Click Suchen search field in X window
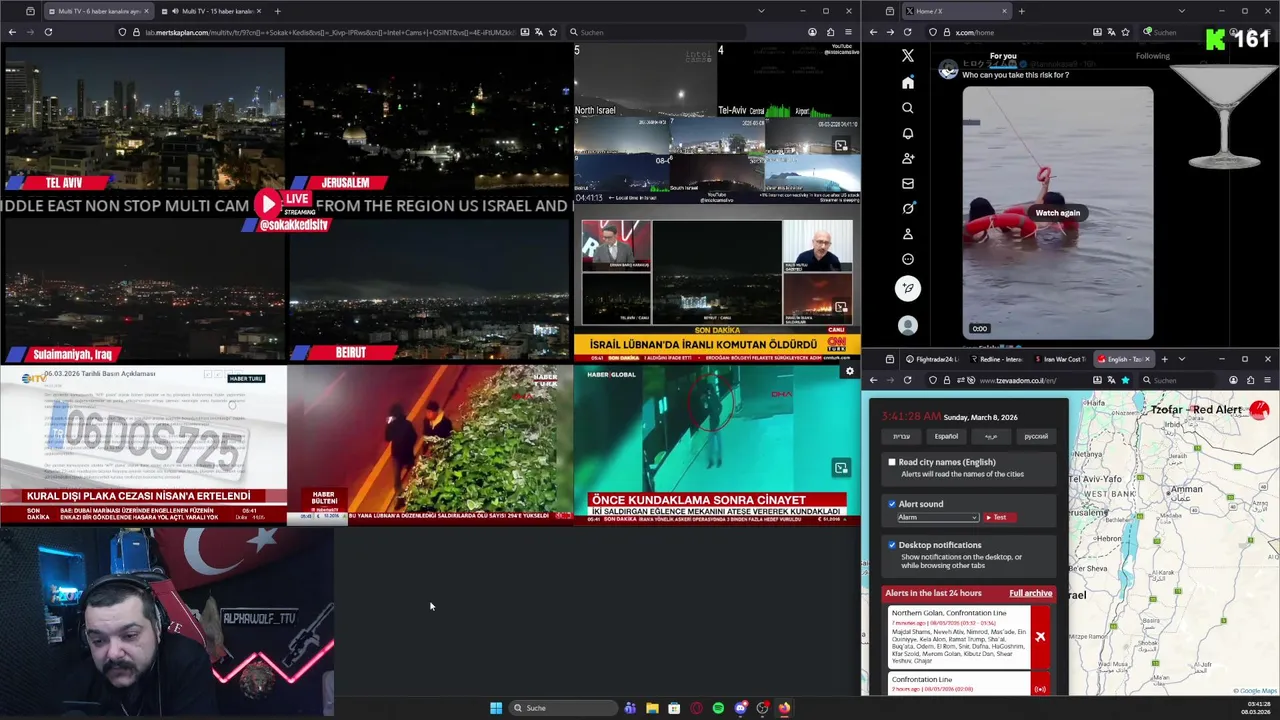1280x720 pixels. click(x=1175, y=32)
